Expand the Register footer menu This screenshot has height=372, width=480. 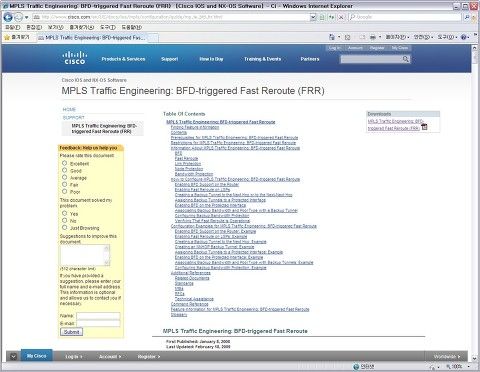(149, 357)
